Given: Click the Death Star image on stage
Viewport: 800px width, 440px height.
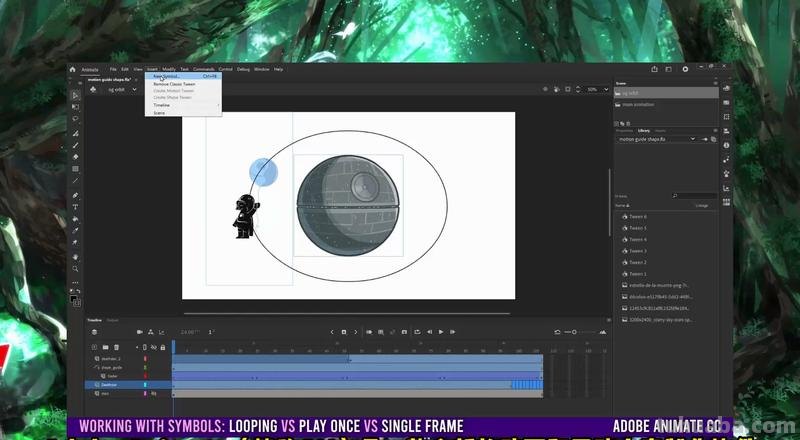Looking at the screenshot, I should point(348,206).
